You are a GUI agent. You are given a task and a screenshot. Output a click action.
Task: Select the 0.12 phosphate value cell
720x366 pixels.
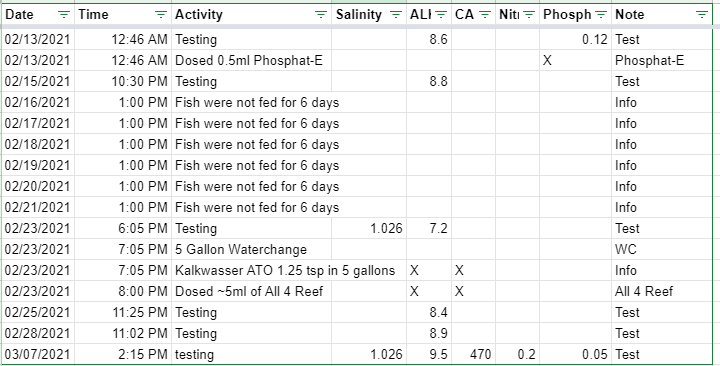(576, 39)
